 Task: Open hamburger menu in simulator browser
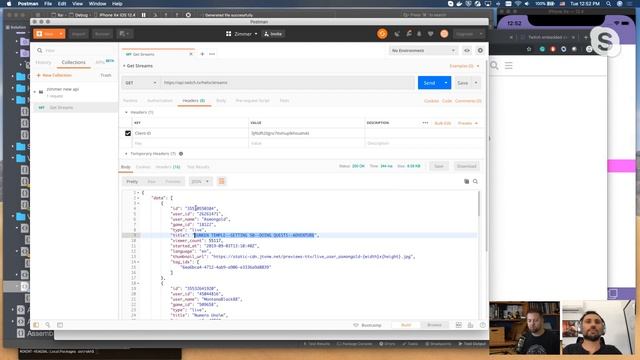(x=509, y=65)
